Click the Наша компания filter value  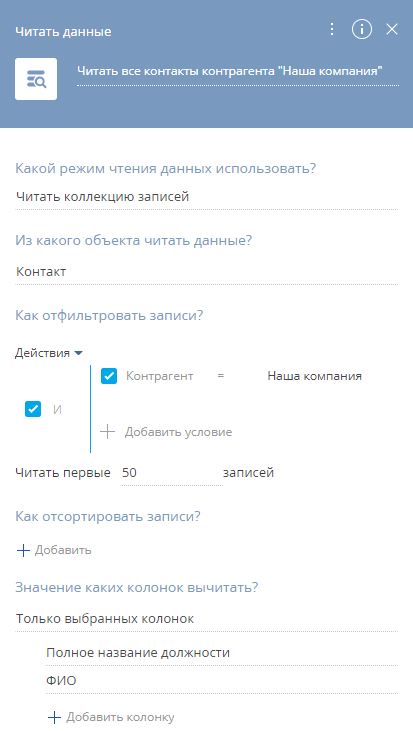point(315,376)
